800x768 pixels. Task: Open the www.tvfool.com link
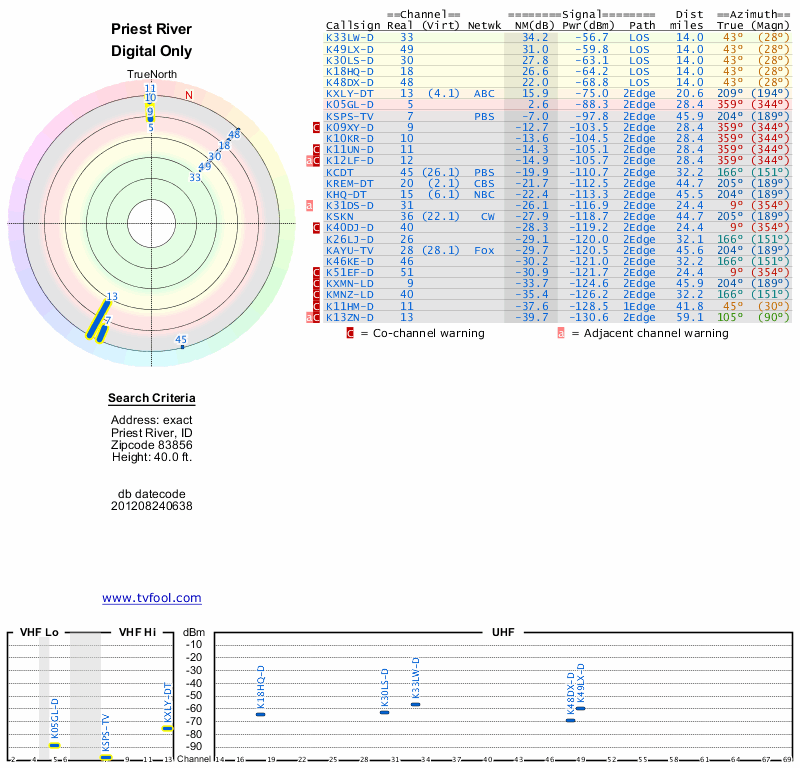tap(151, 598)
